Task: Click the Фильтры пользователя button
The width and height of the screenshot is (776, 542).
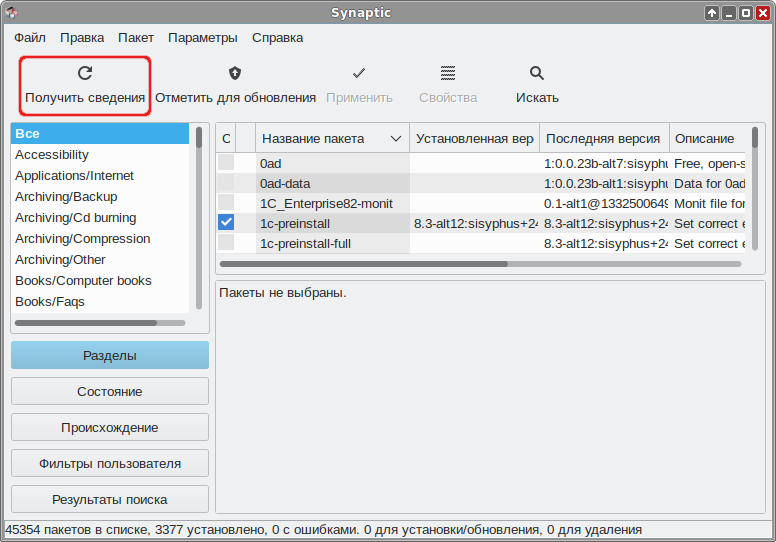Action: 110,463
